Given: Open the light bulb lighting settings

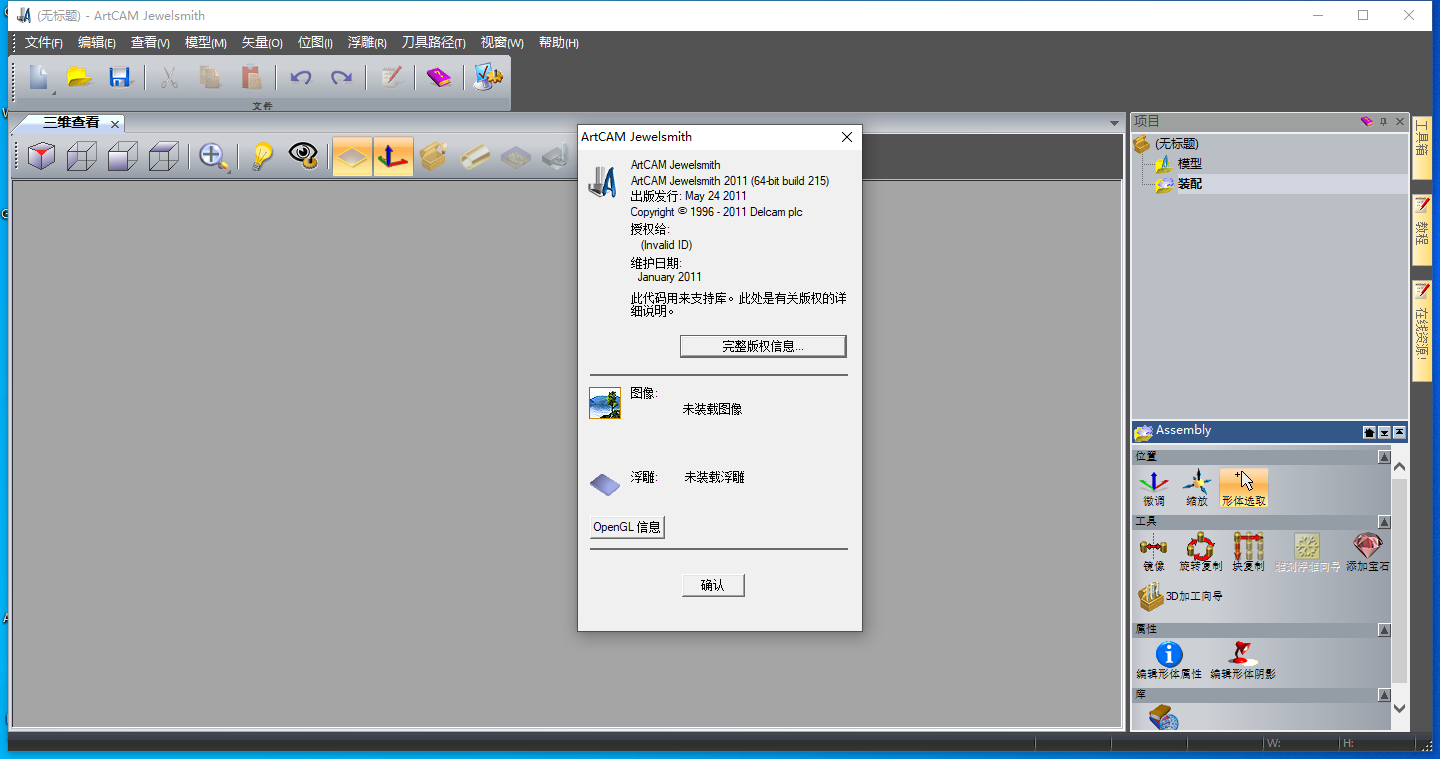Looking at the screenshot, I should (262, 156).
